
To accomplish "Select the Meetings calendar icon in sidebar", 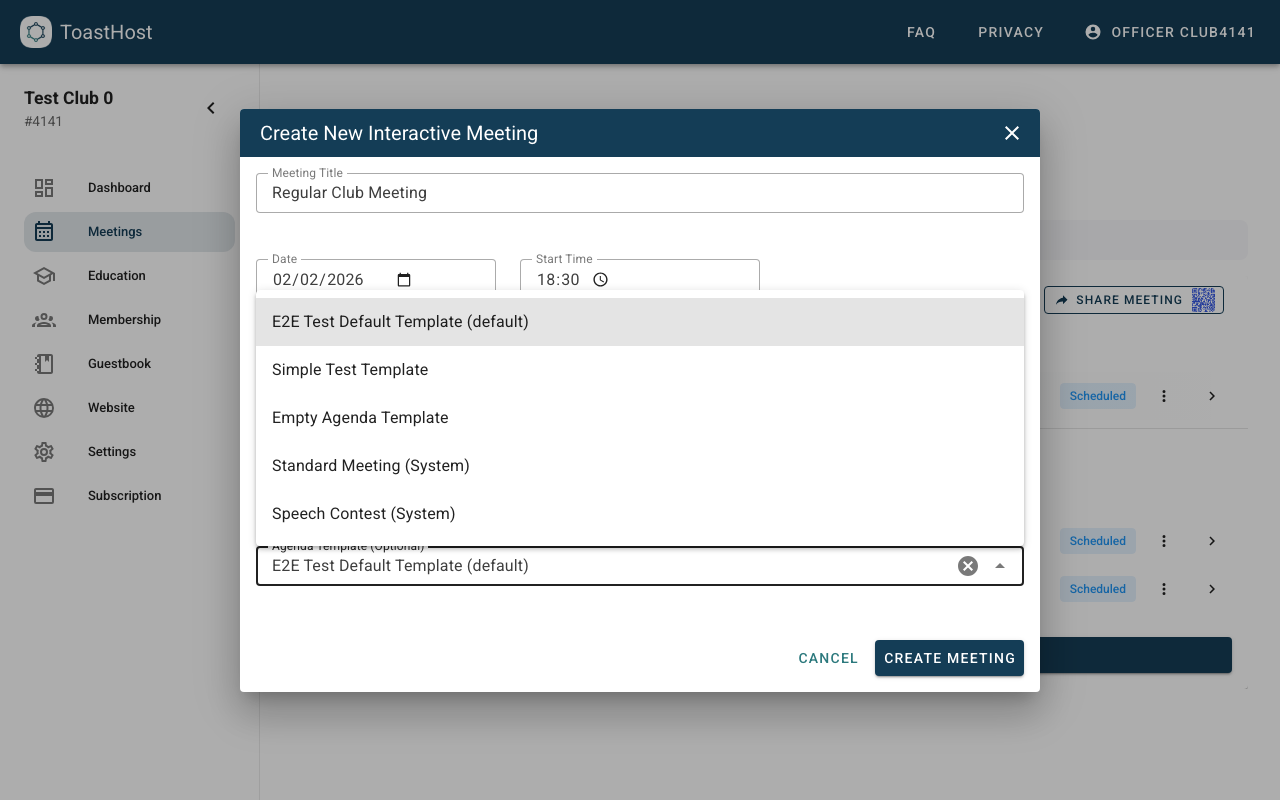I will tap(43, 231).
